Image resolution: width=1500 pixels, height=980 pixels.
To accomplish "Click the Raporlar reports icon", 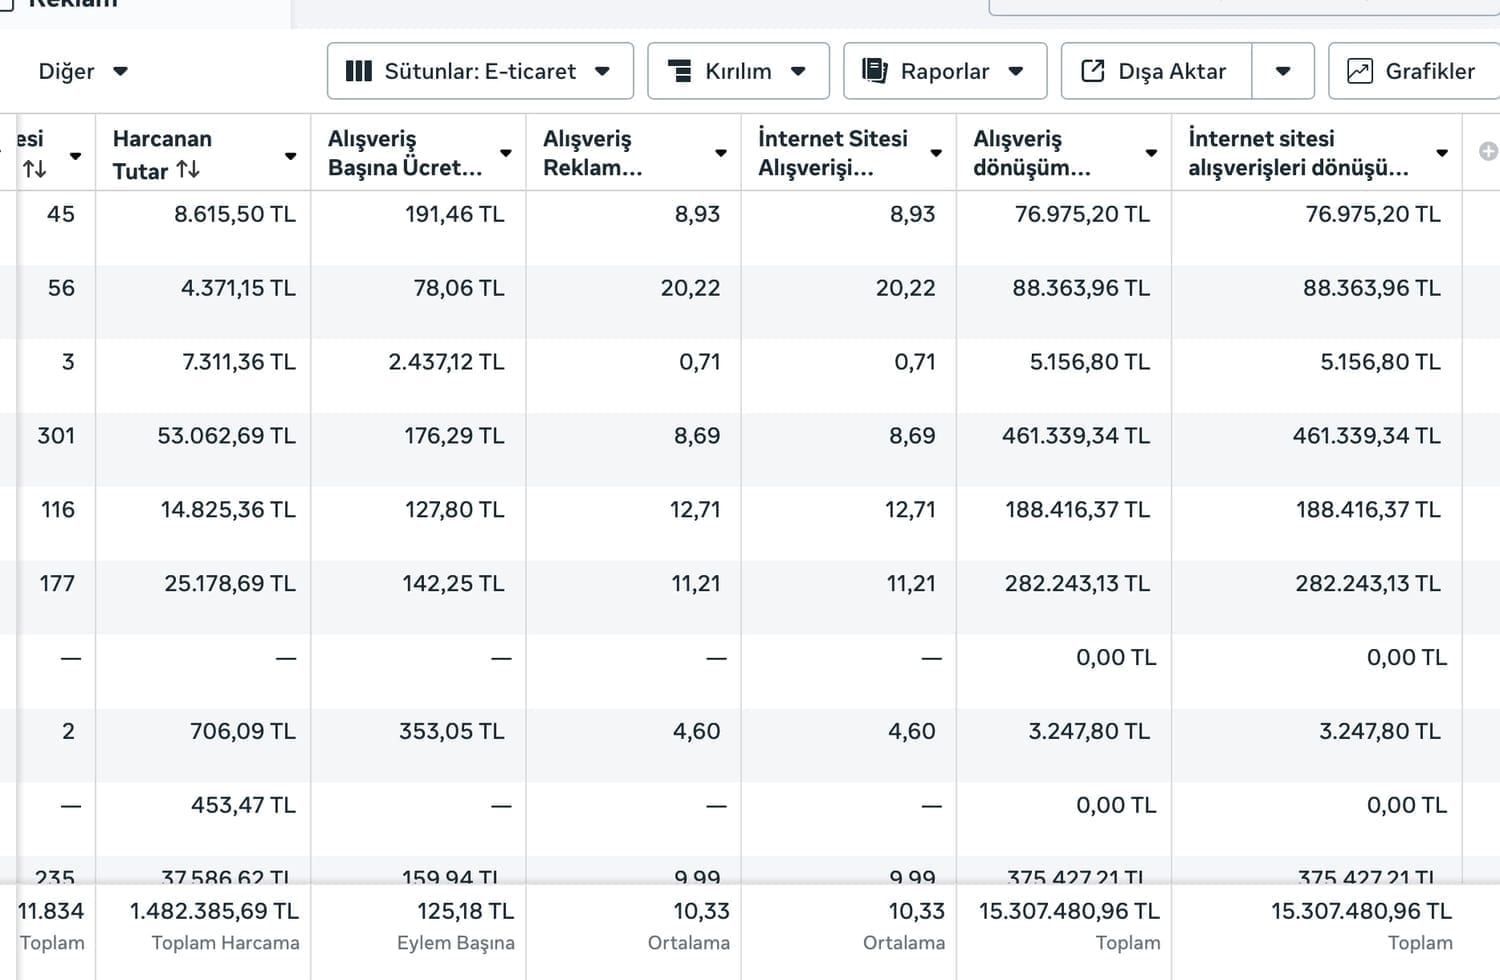I will [x=875, y=71].
